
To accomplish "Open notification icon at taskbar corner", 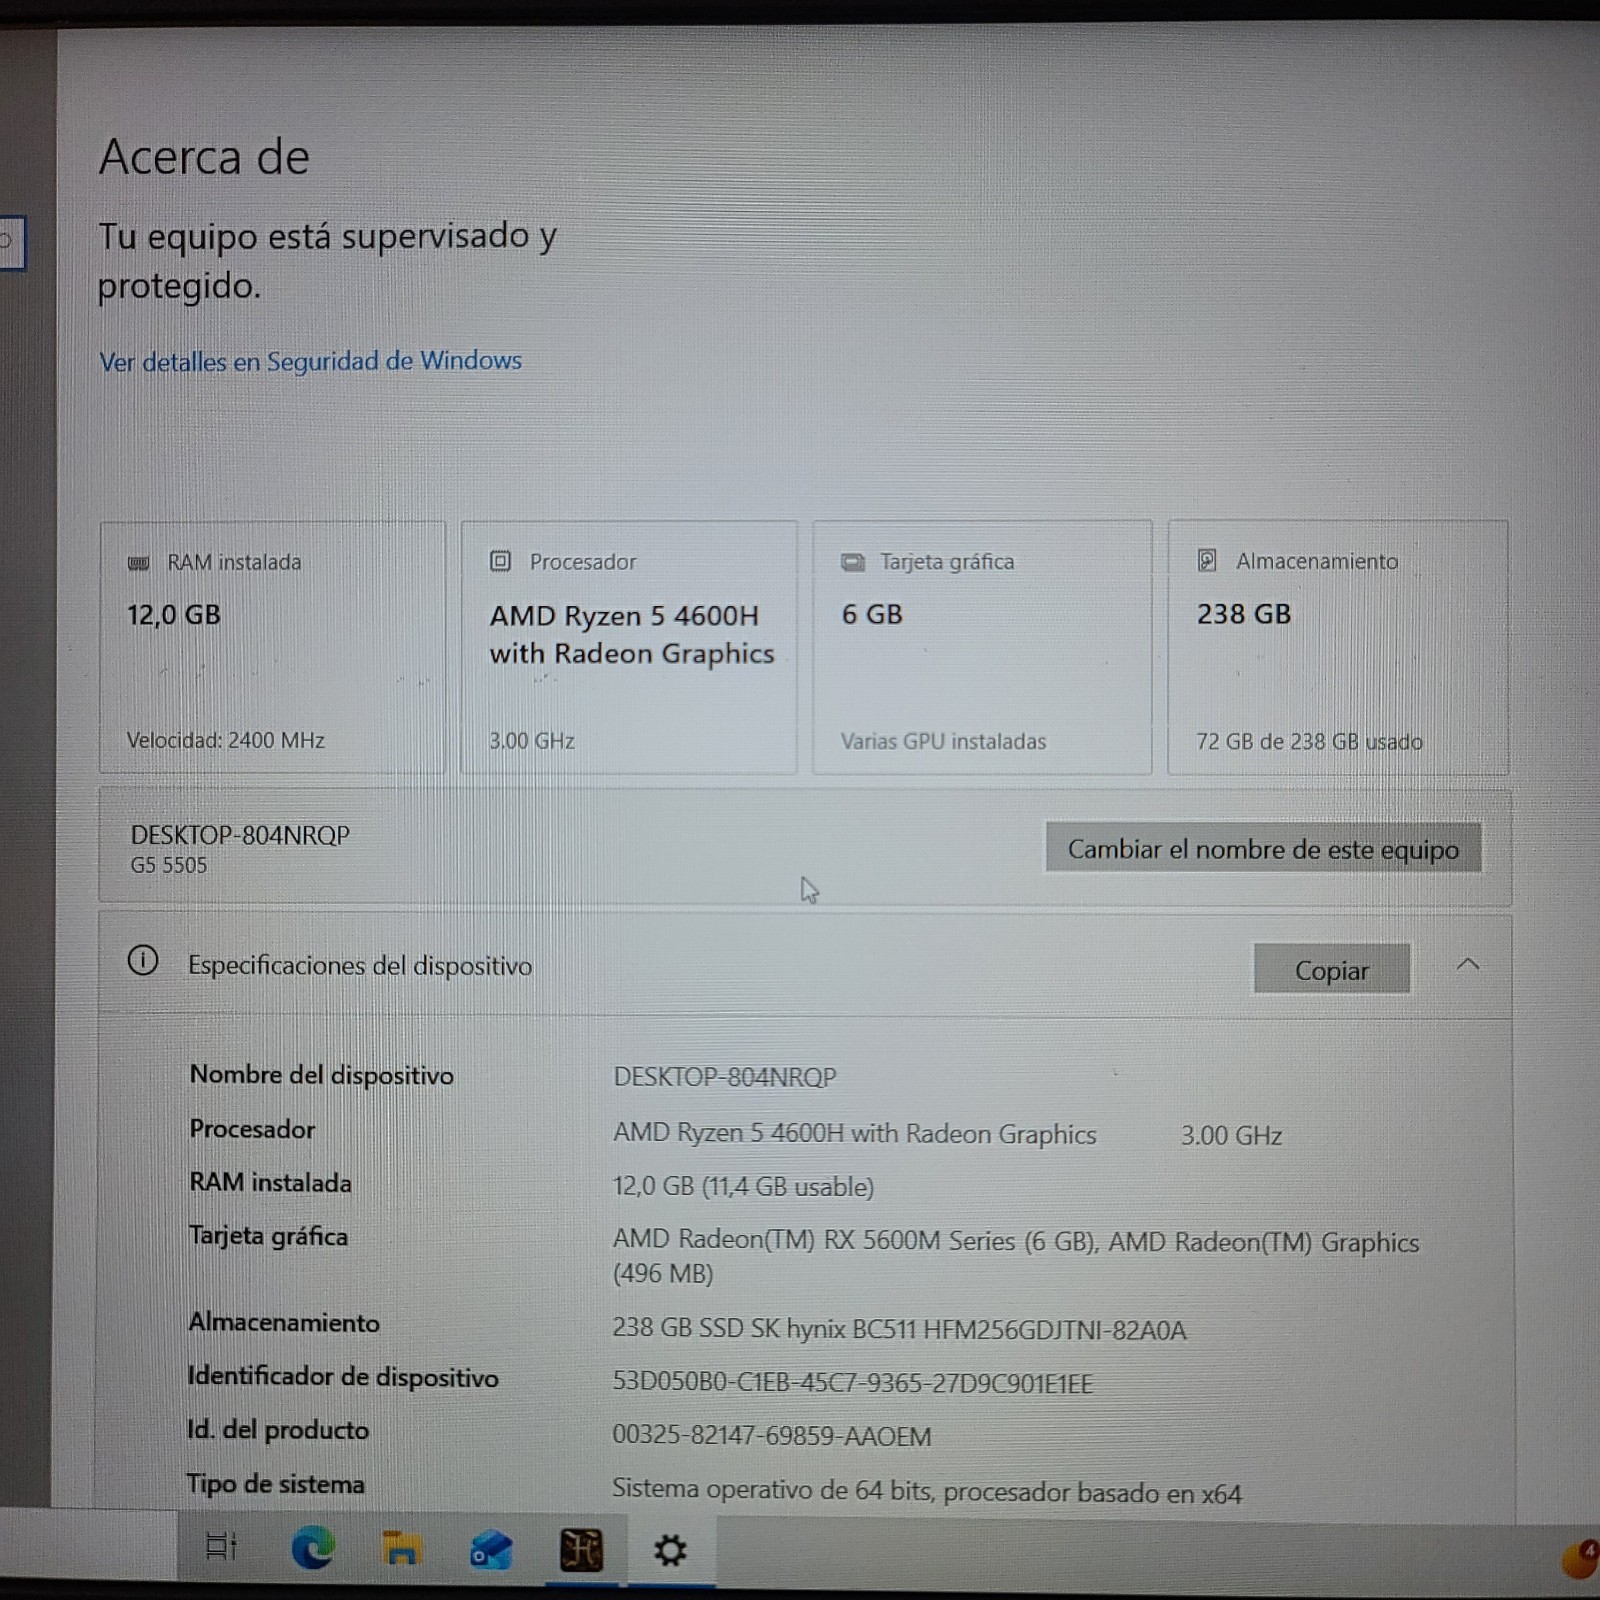I will coord(1580,1558).
